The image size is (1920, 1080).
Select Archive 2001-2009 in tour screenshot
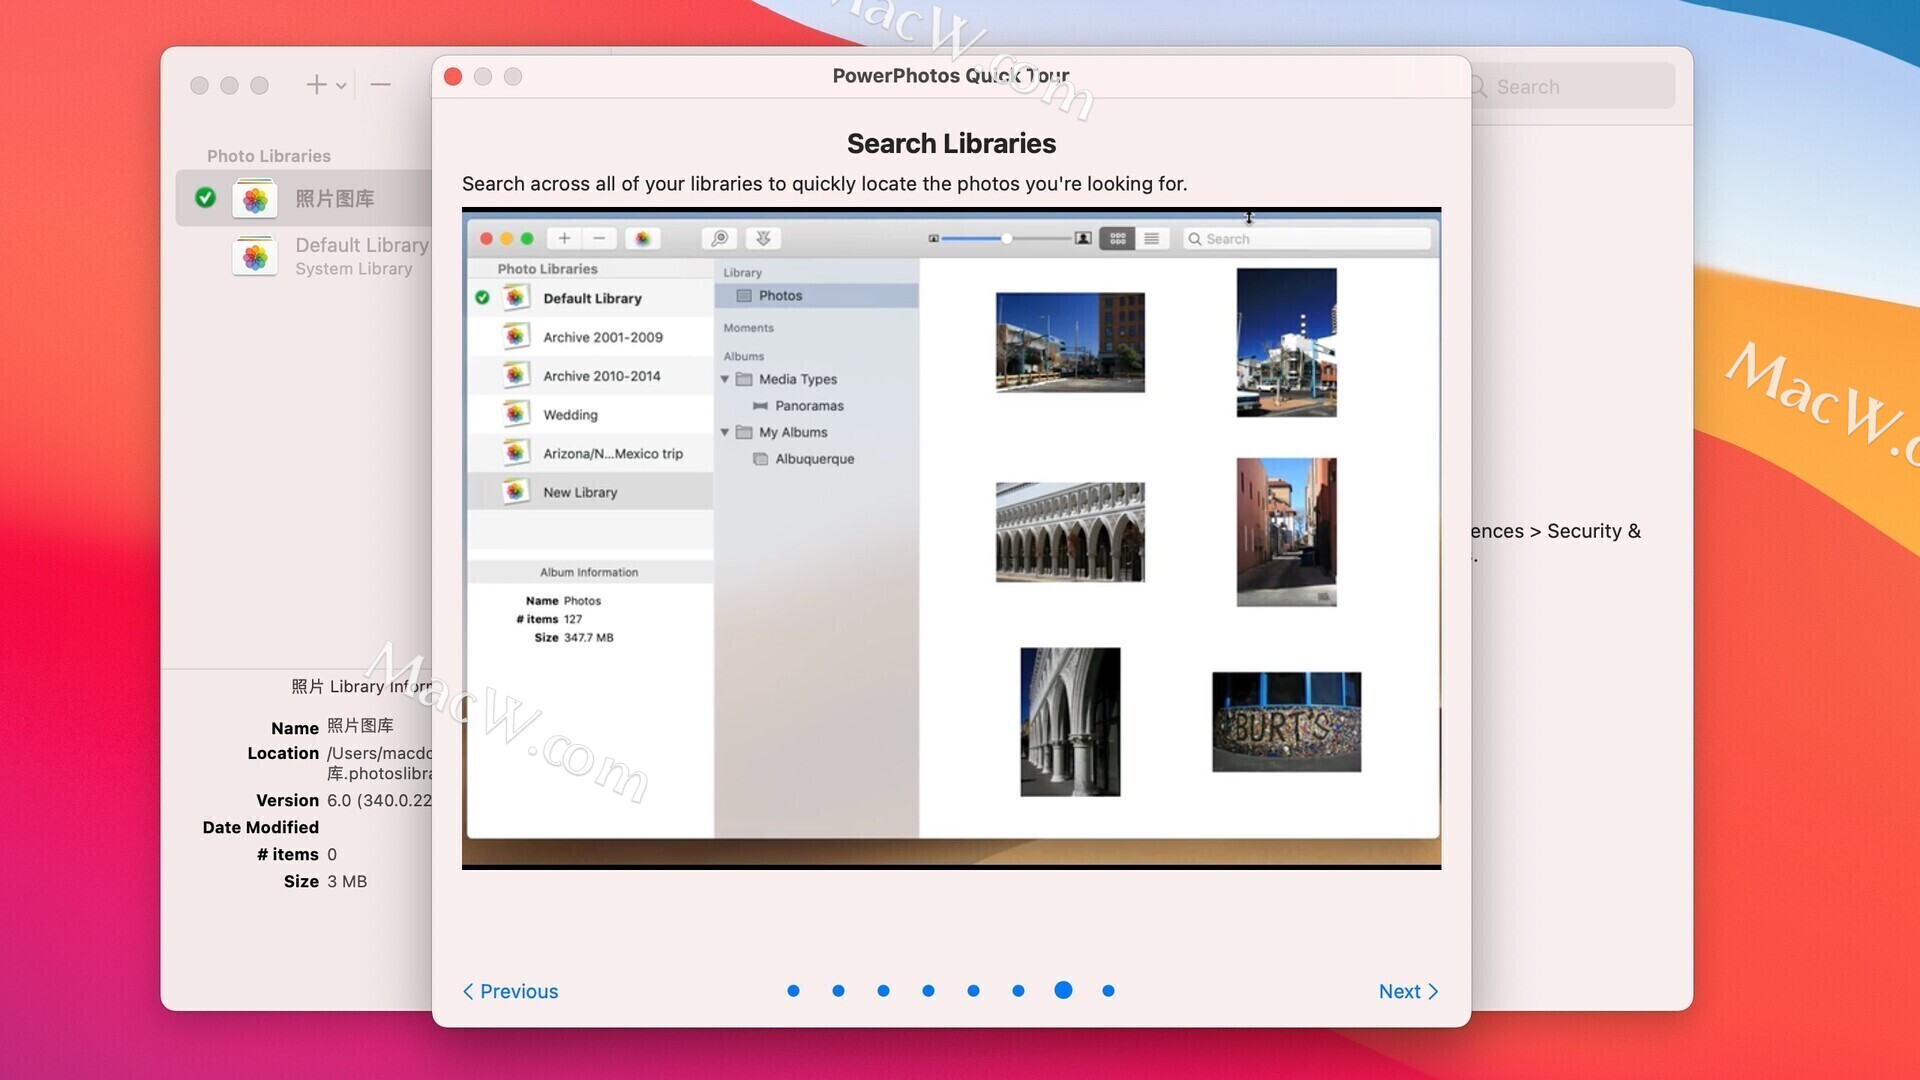[x=590, y=337]
